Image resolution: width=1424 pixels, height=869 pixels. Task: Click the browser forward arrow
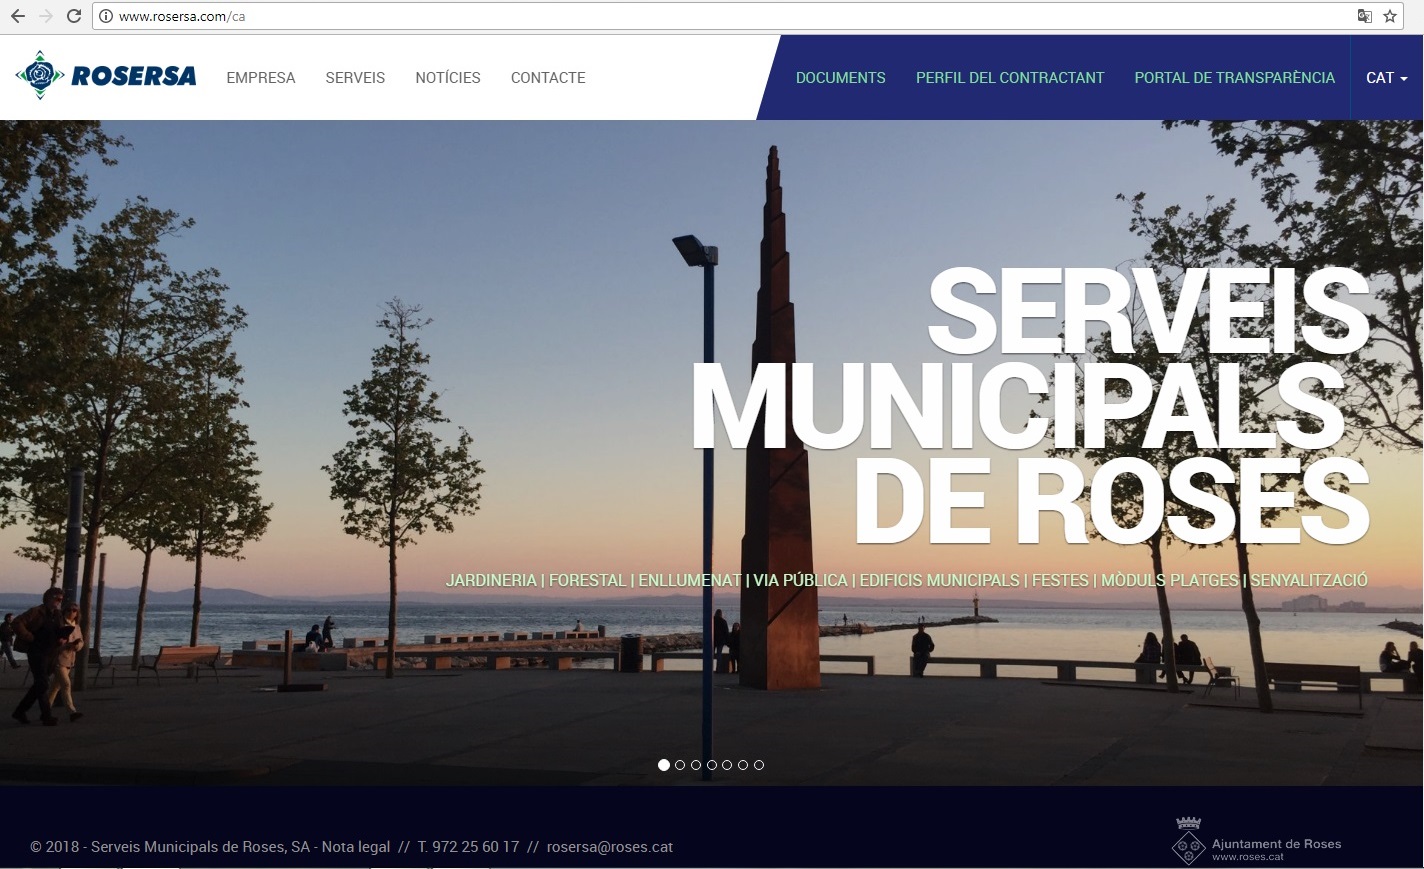(45, 16)
